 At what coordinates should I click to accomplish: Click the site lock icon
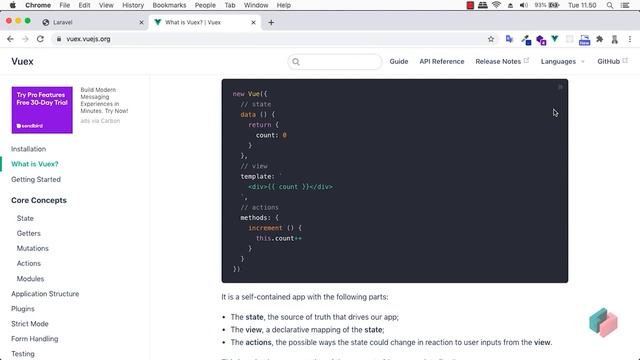[58, 39]
